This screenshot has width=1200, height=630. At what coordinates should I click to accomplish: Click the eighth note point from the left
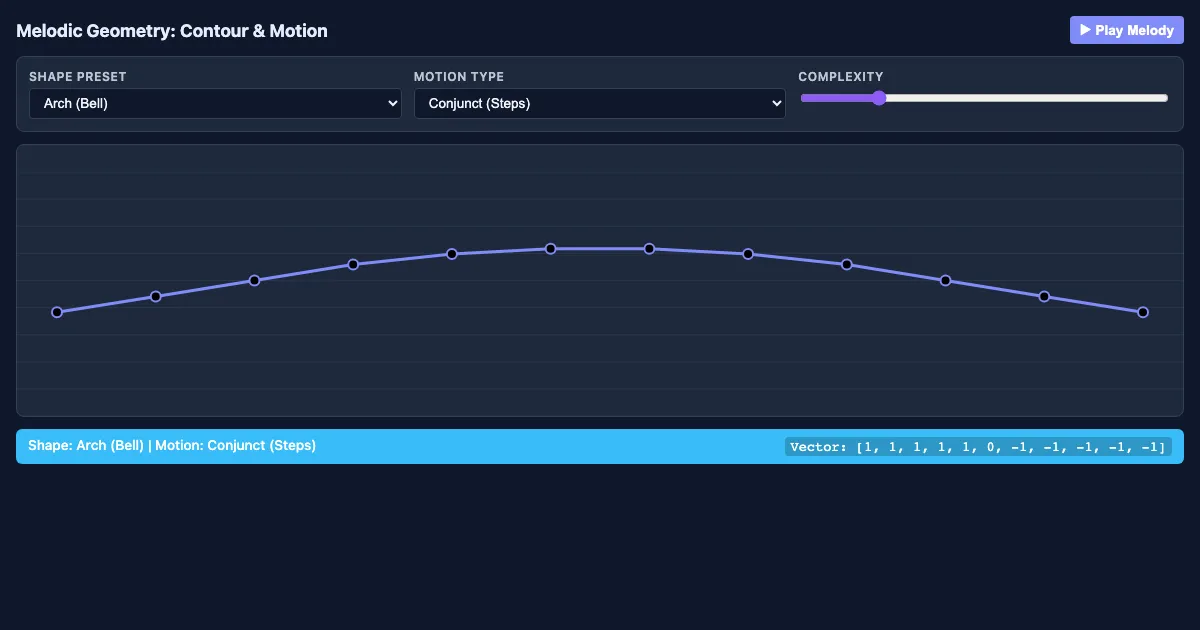click(x=748, y=254)
